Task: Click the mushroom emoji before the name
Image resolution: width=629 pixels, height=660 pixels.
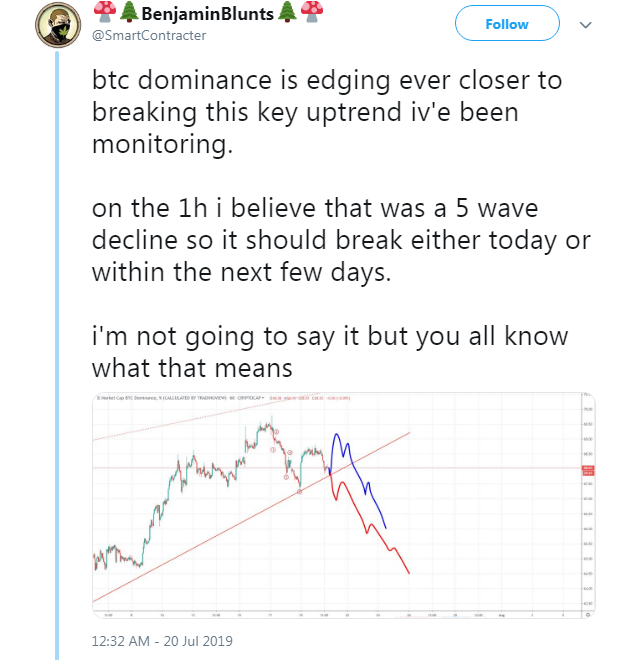Action: tap(102, 13)
